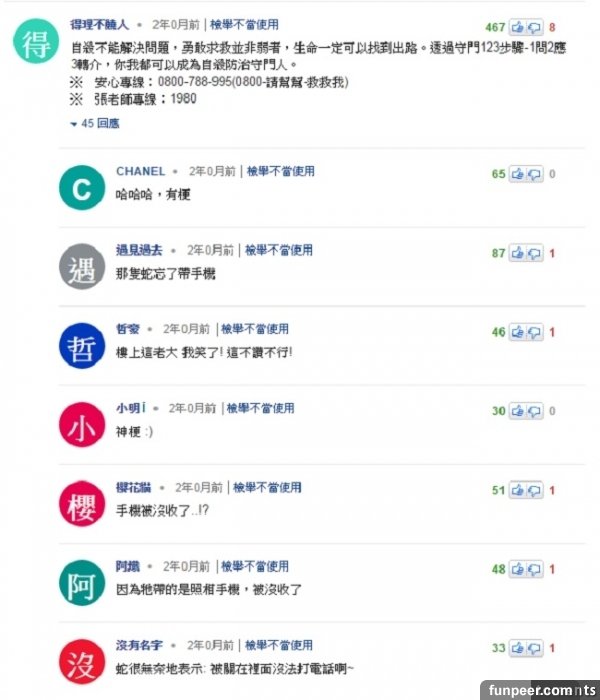Collapse the 45 回應 replies list
The image size is (600, 700).
click(x=95, y=123)
